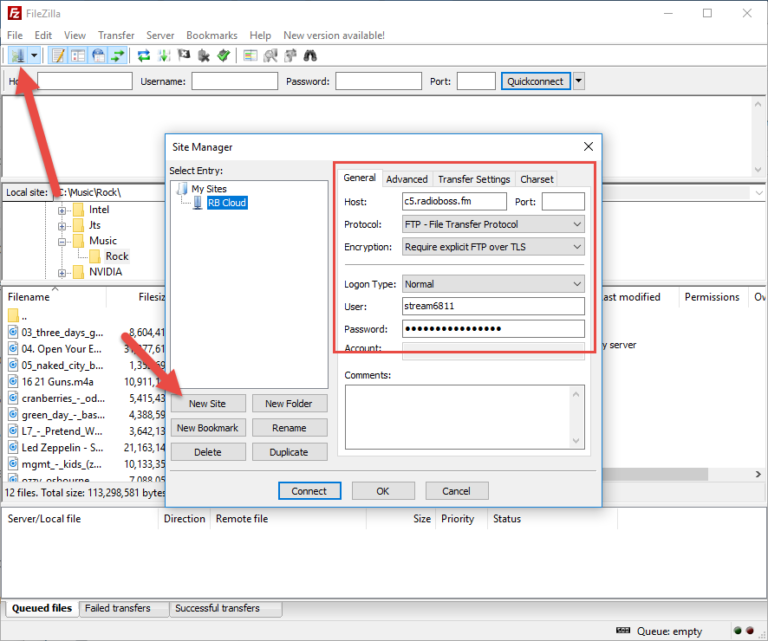Click the binoculars file search icon
Image resolution: width=768 pixels, height=641 pixels.
(310, 56)
